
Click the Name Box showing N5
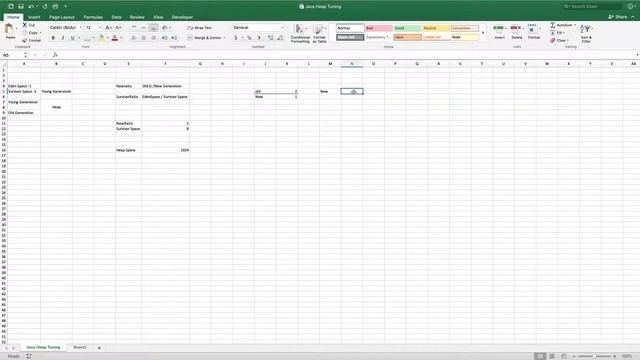point(12,55)
